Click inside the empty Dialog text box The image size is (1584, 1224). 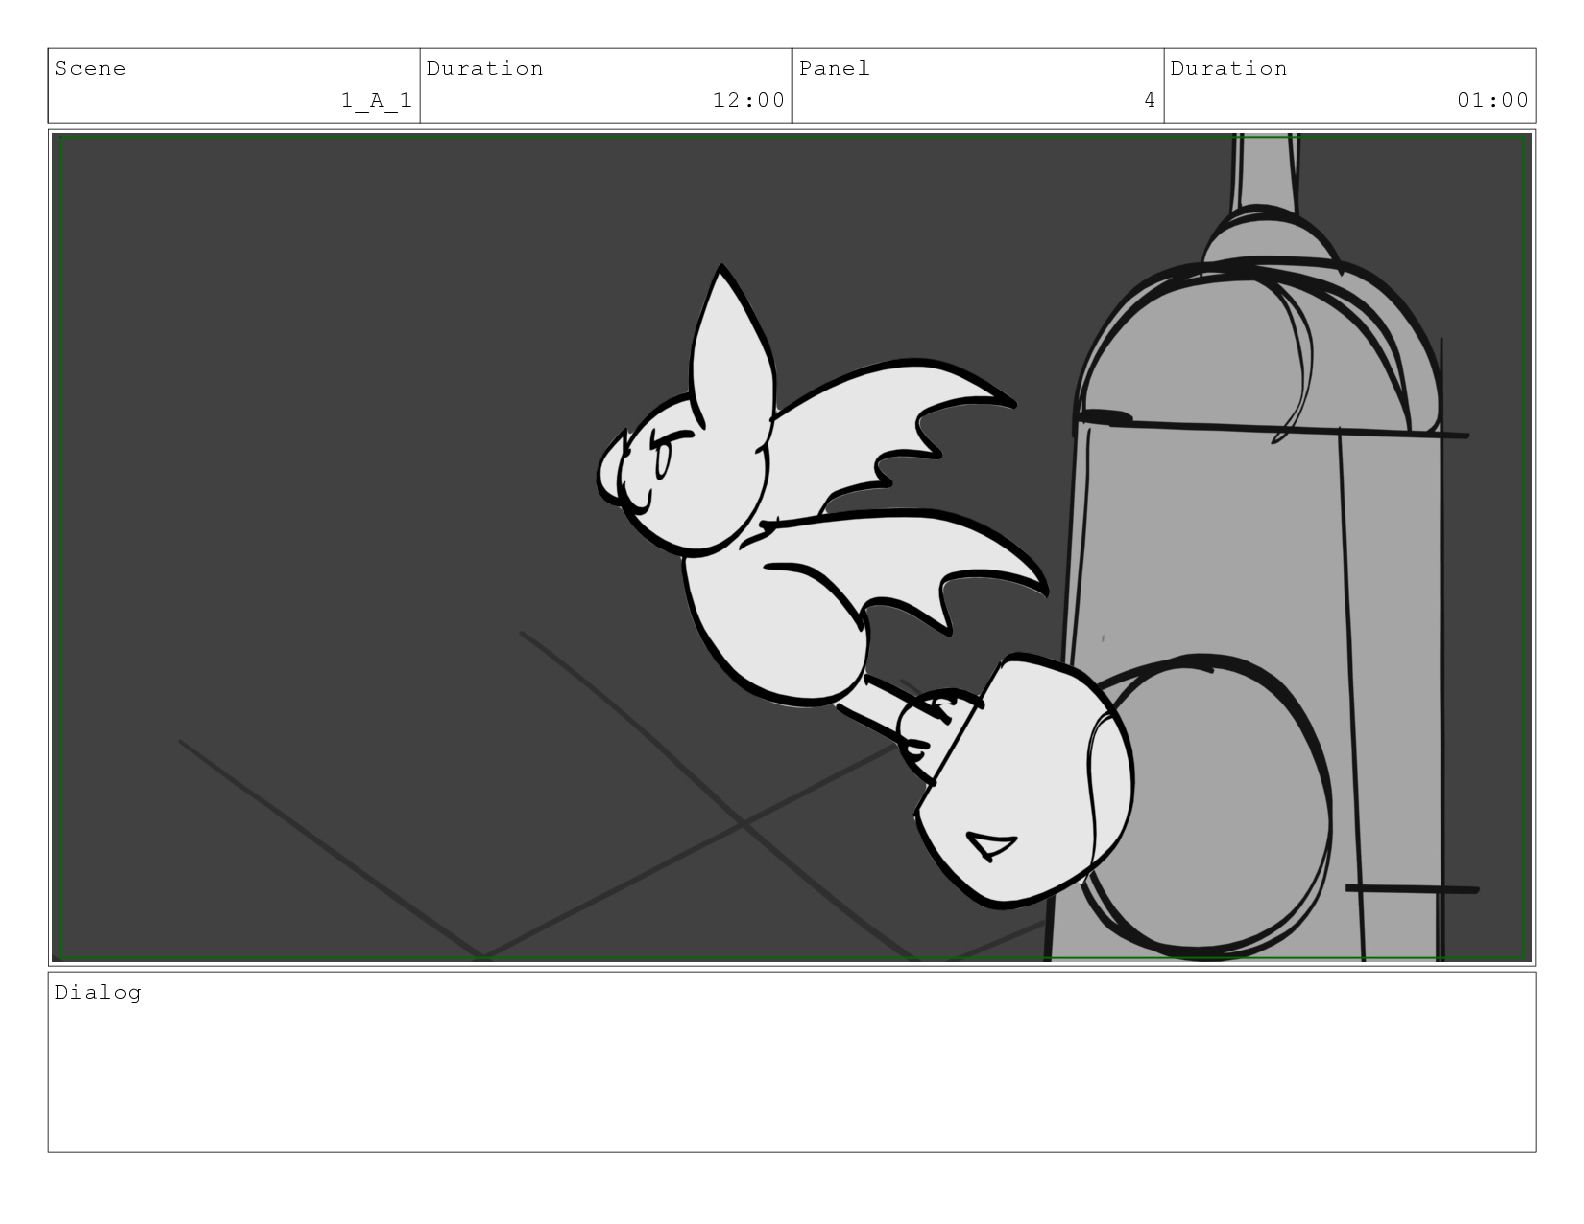click(792, 1062)
